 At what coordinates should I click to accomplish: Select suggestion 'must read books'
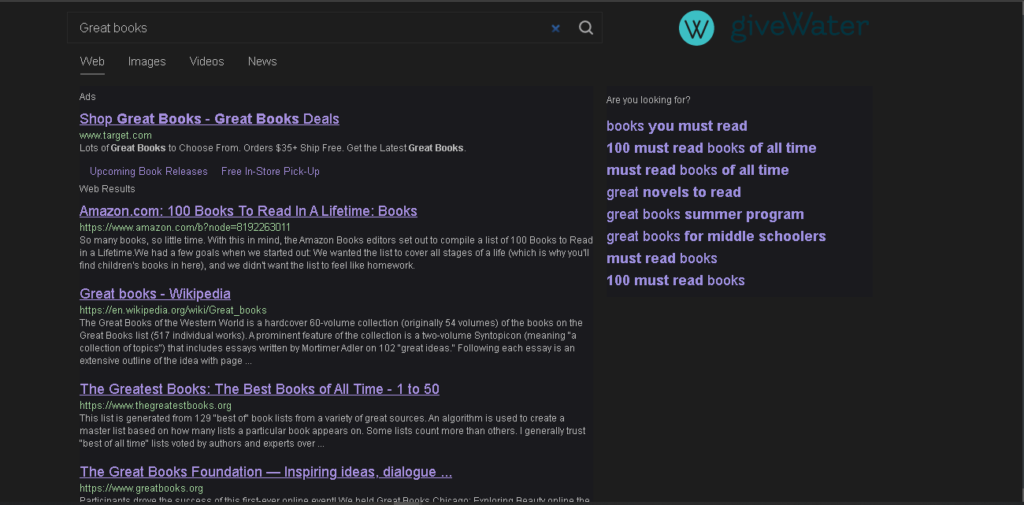(662, 259)
